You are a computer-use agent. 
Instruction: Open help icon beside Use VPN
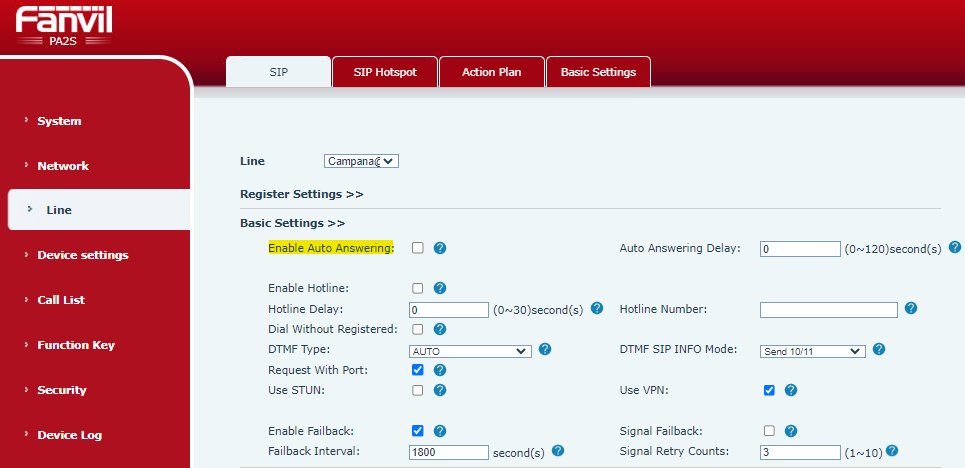tap(791, 390)
